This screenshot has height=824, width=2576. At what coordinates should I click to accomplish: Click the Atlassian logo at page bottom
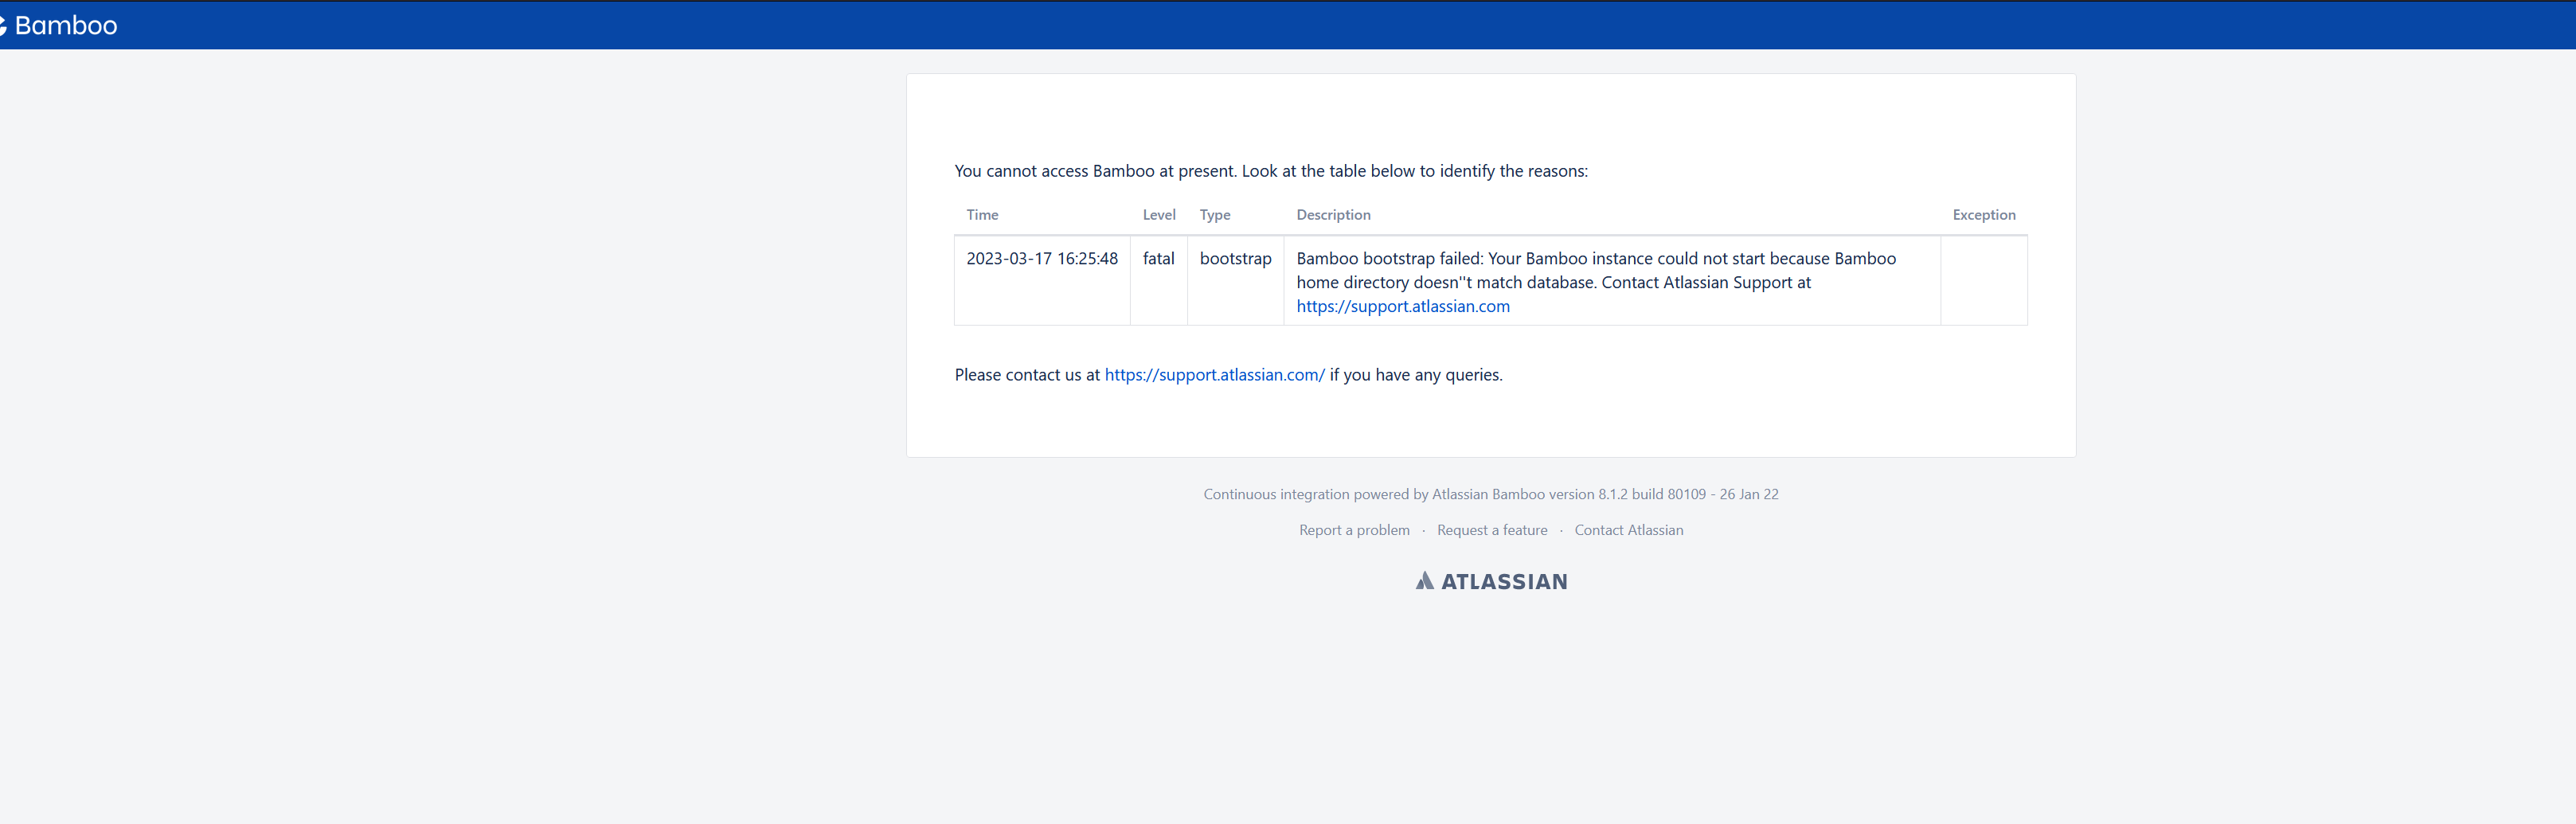[x=1491, y=580]
